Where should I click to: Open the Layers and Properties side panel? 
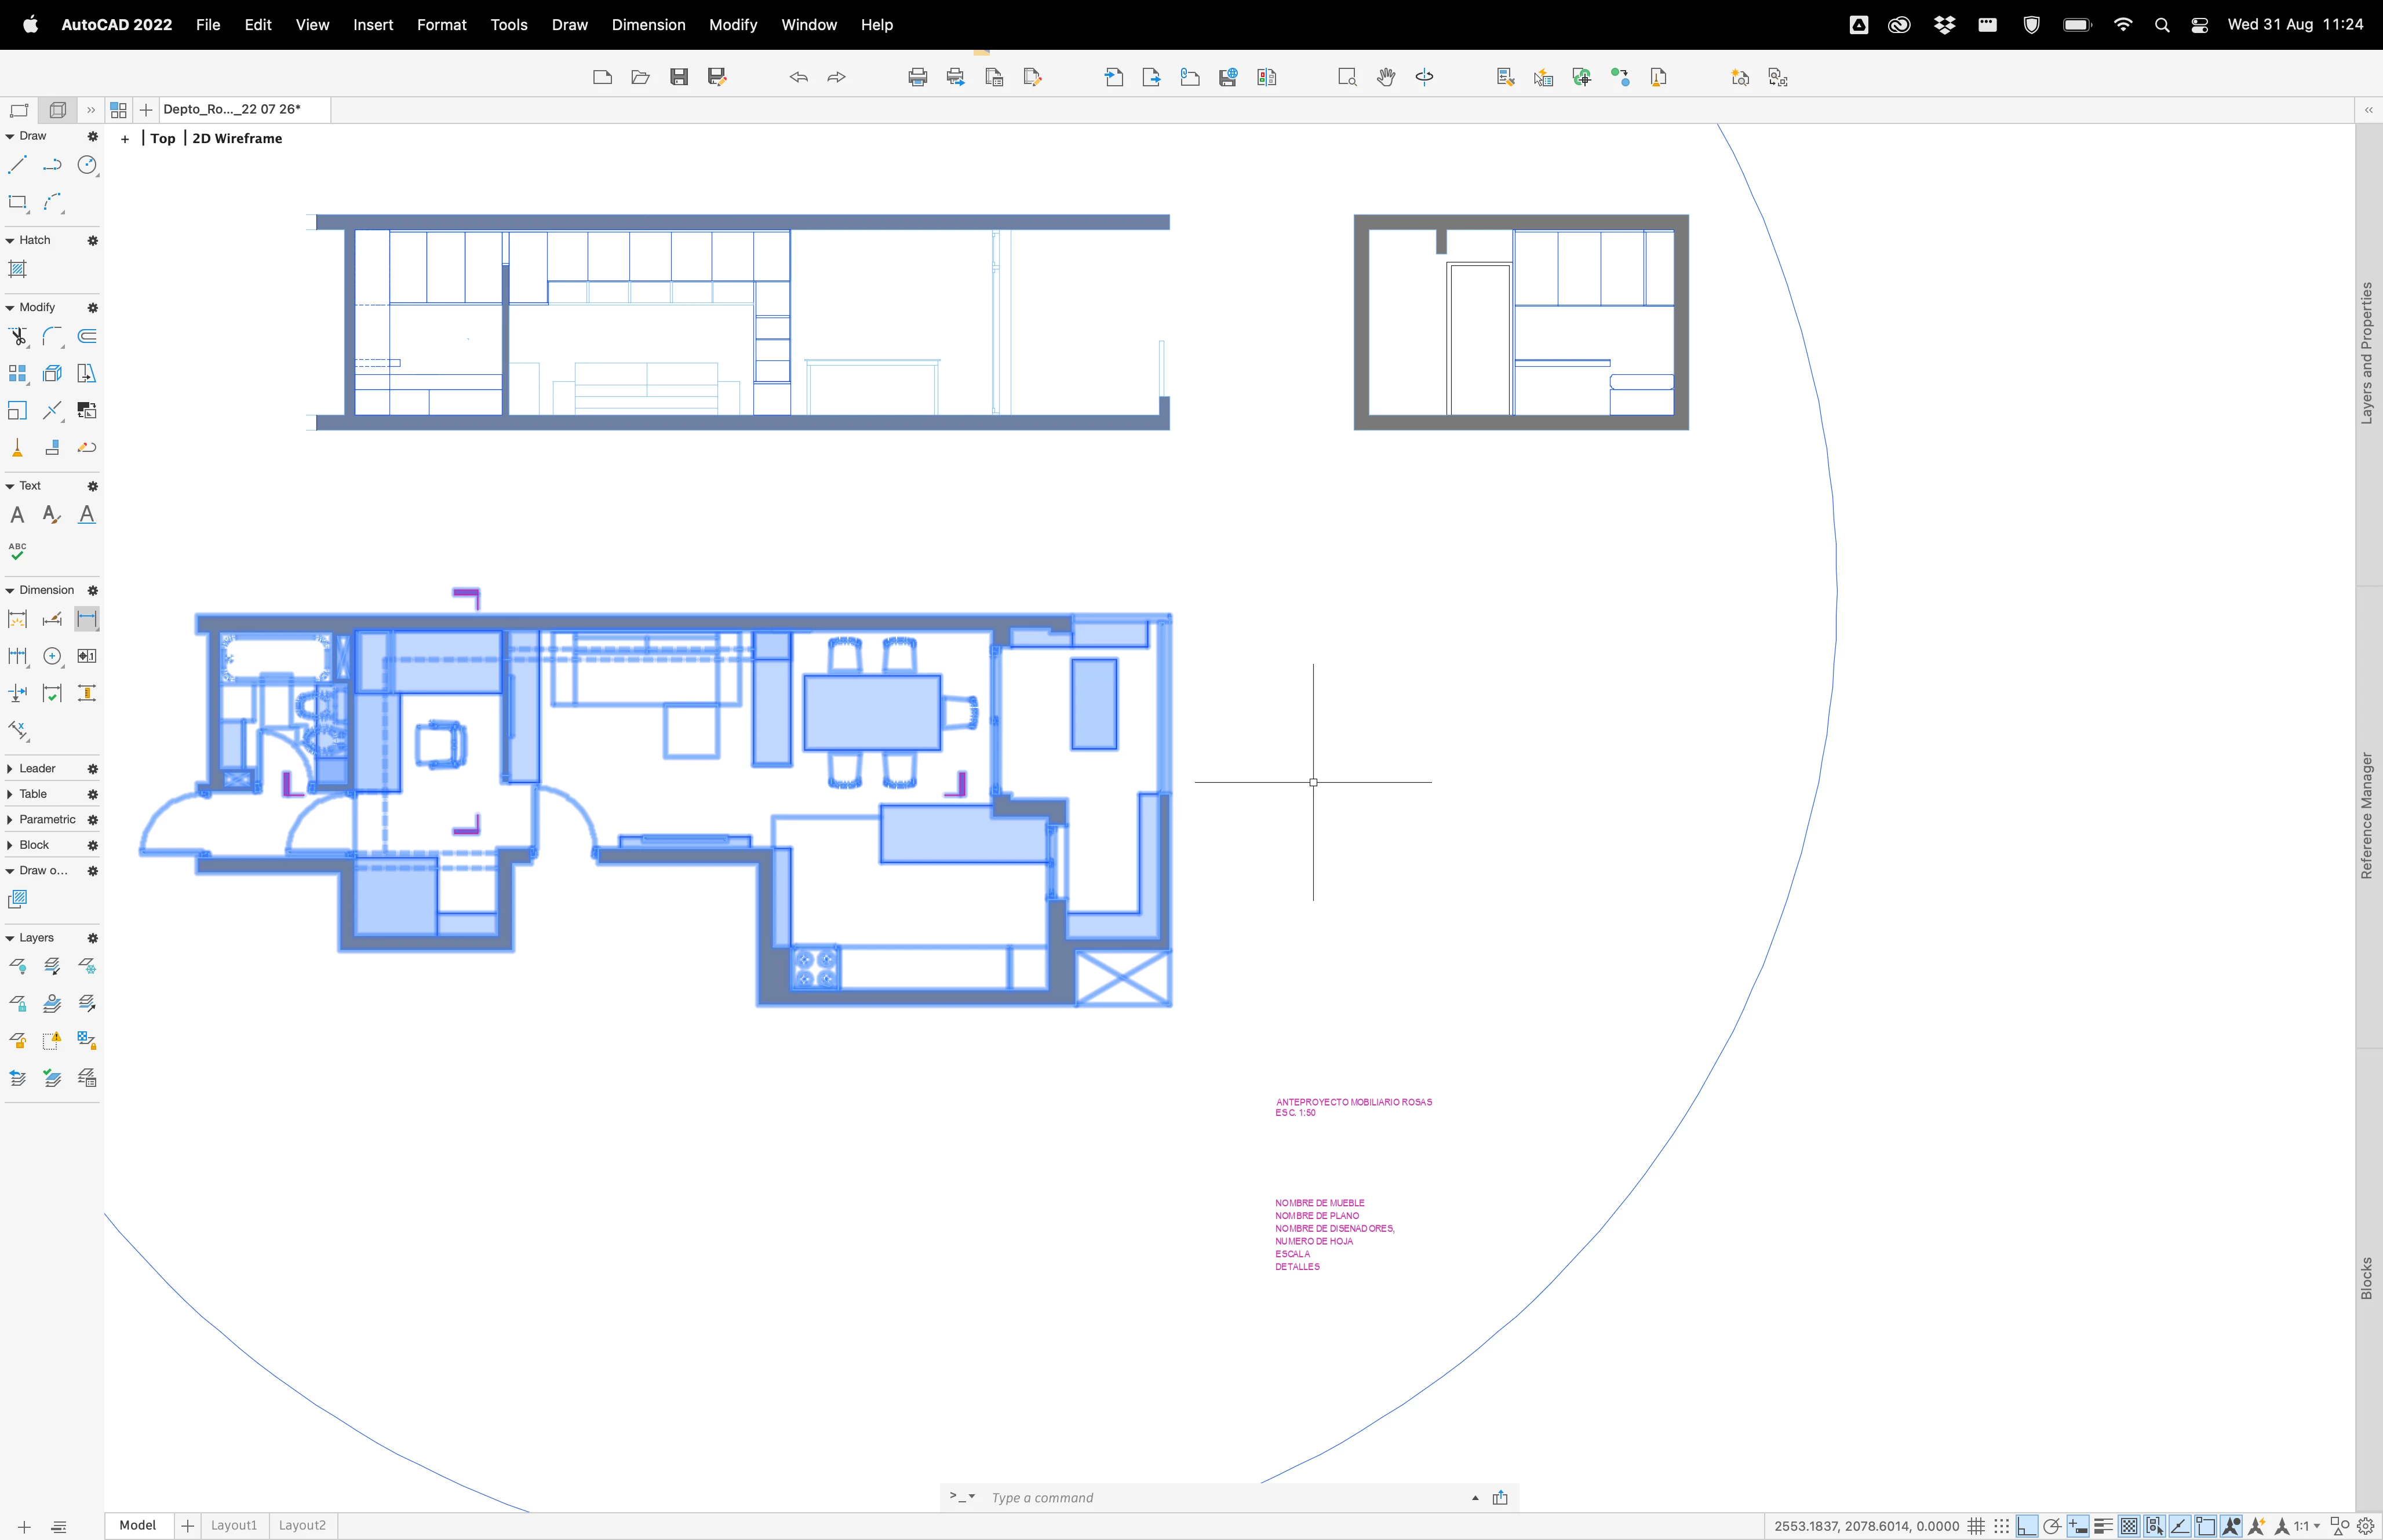pyautogui.click(x=2366, y=353)
